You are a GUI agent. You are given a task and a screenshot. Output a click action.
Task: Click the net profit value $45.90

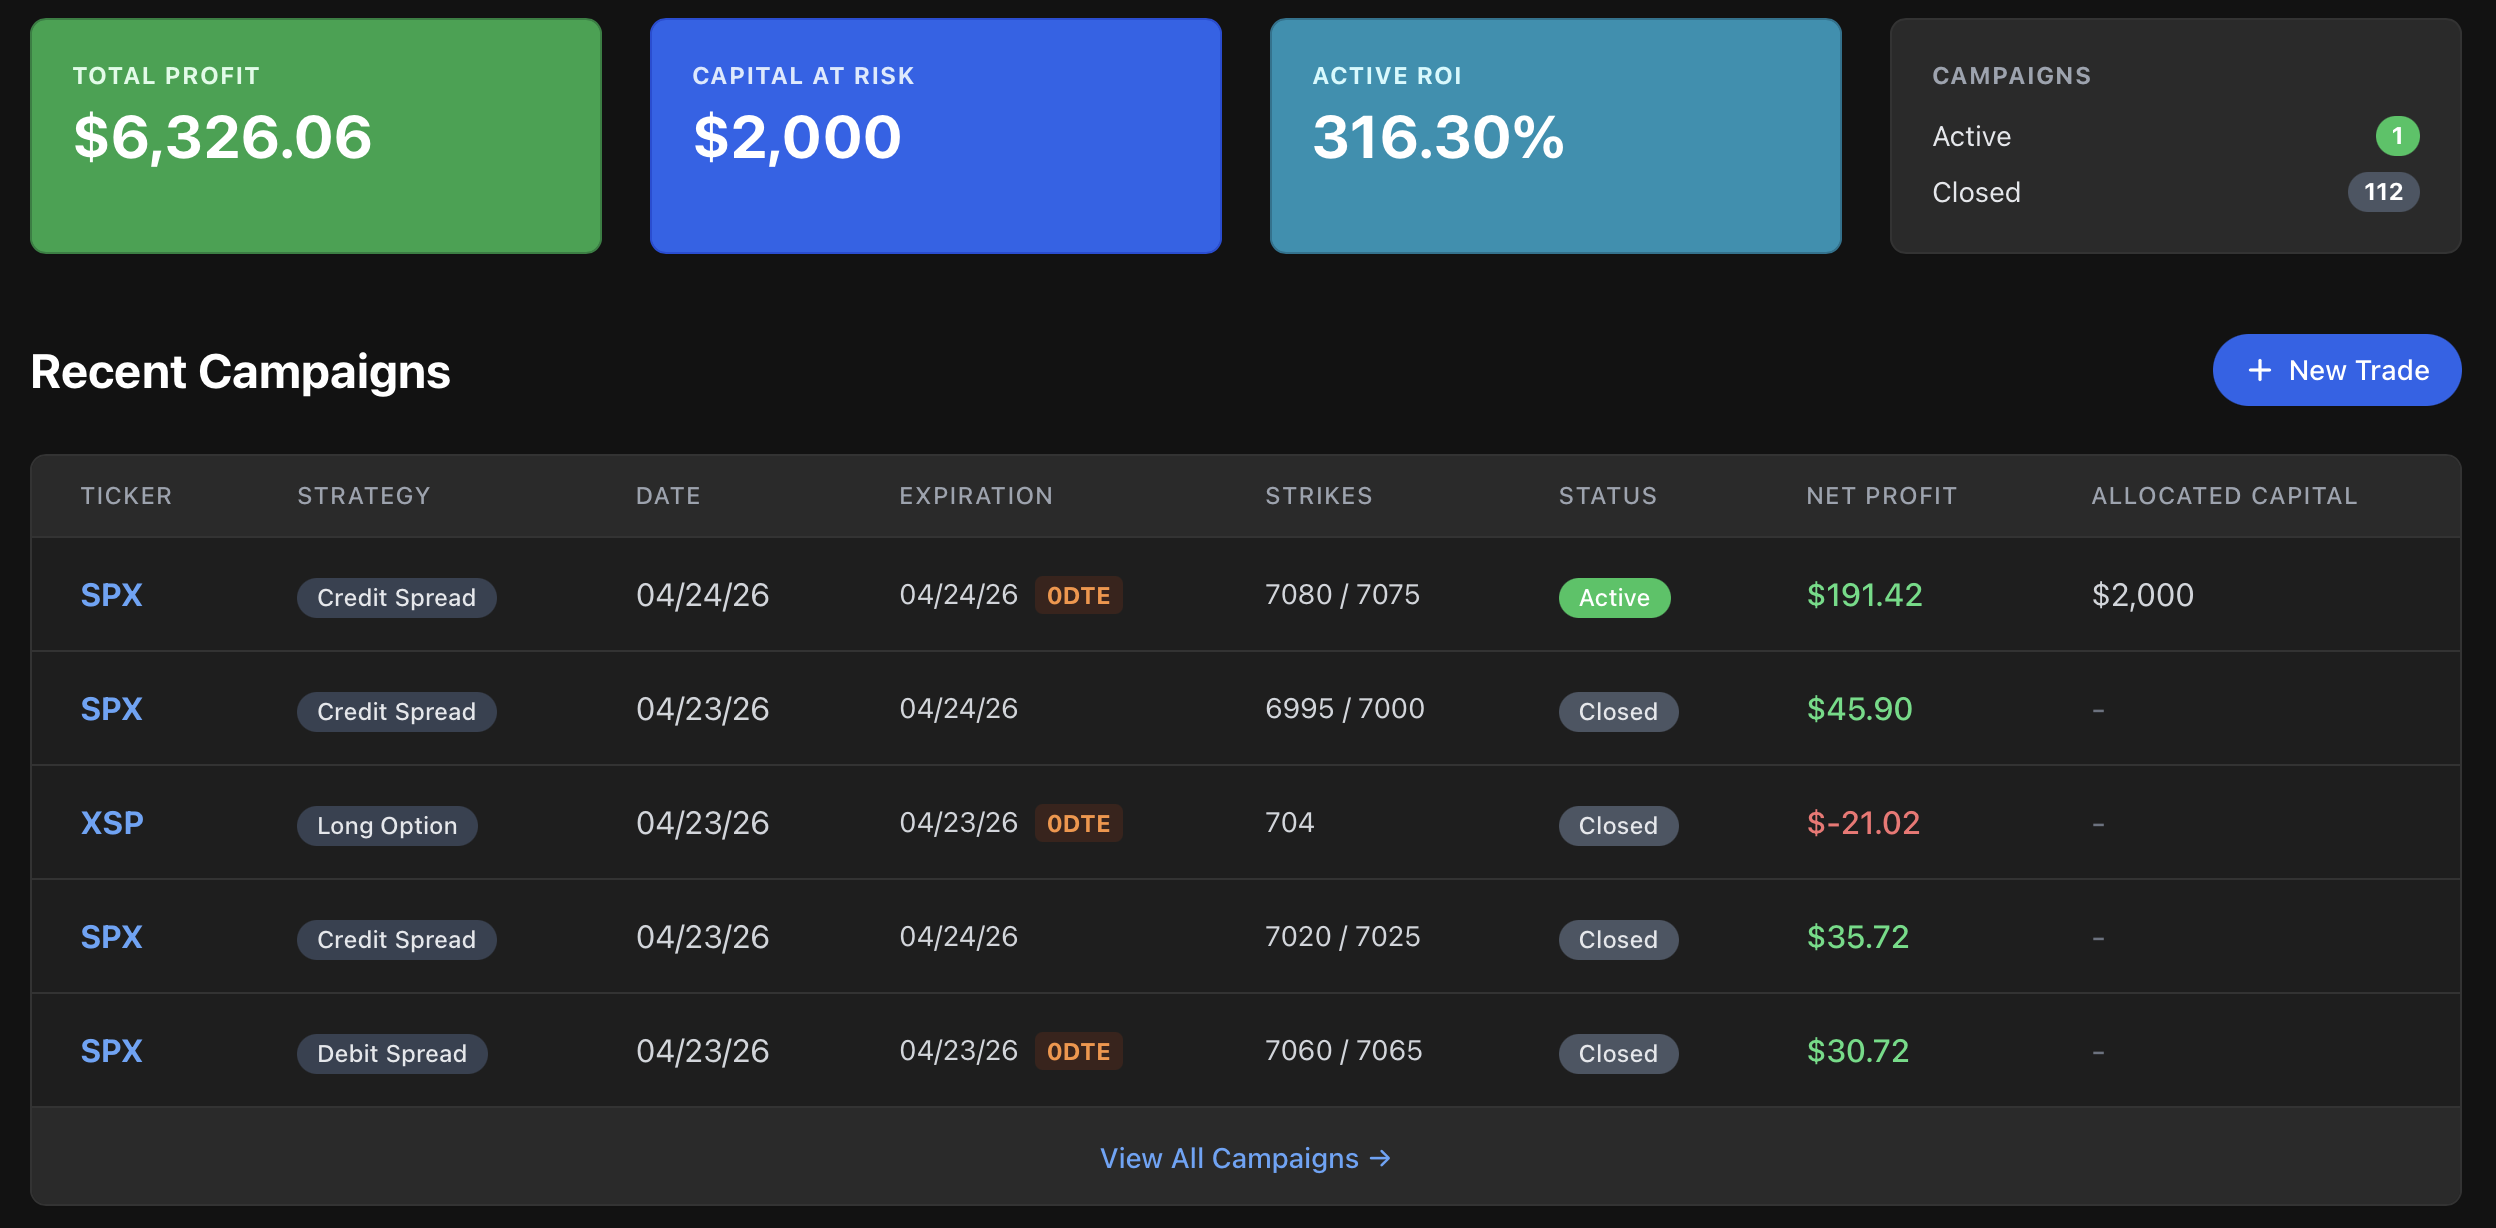[1859, 709]
